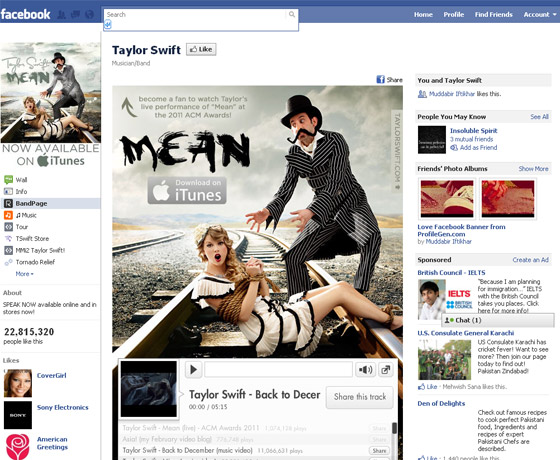Click the Chat presence icon
This screenshot has height=460, width=560.
click(449, 320)
